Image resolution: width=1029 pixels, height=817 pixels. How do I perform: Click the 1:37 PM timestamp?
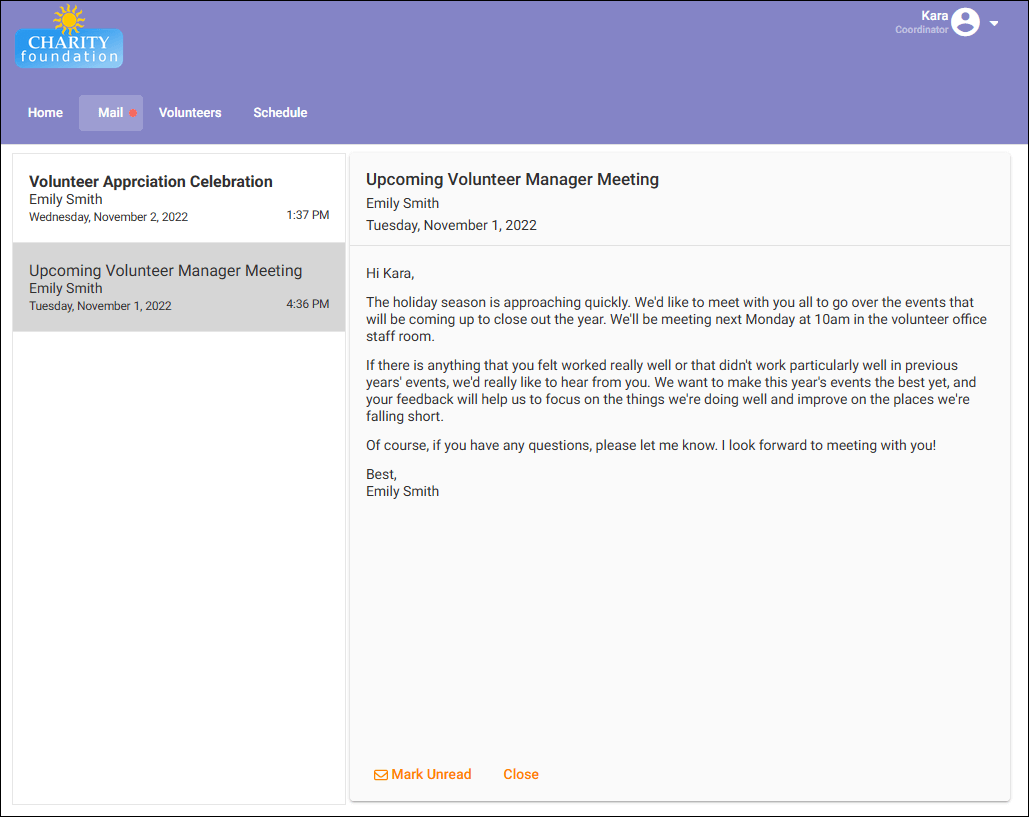[x=307, y=216]
